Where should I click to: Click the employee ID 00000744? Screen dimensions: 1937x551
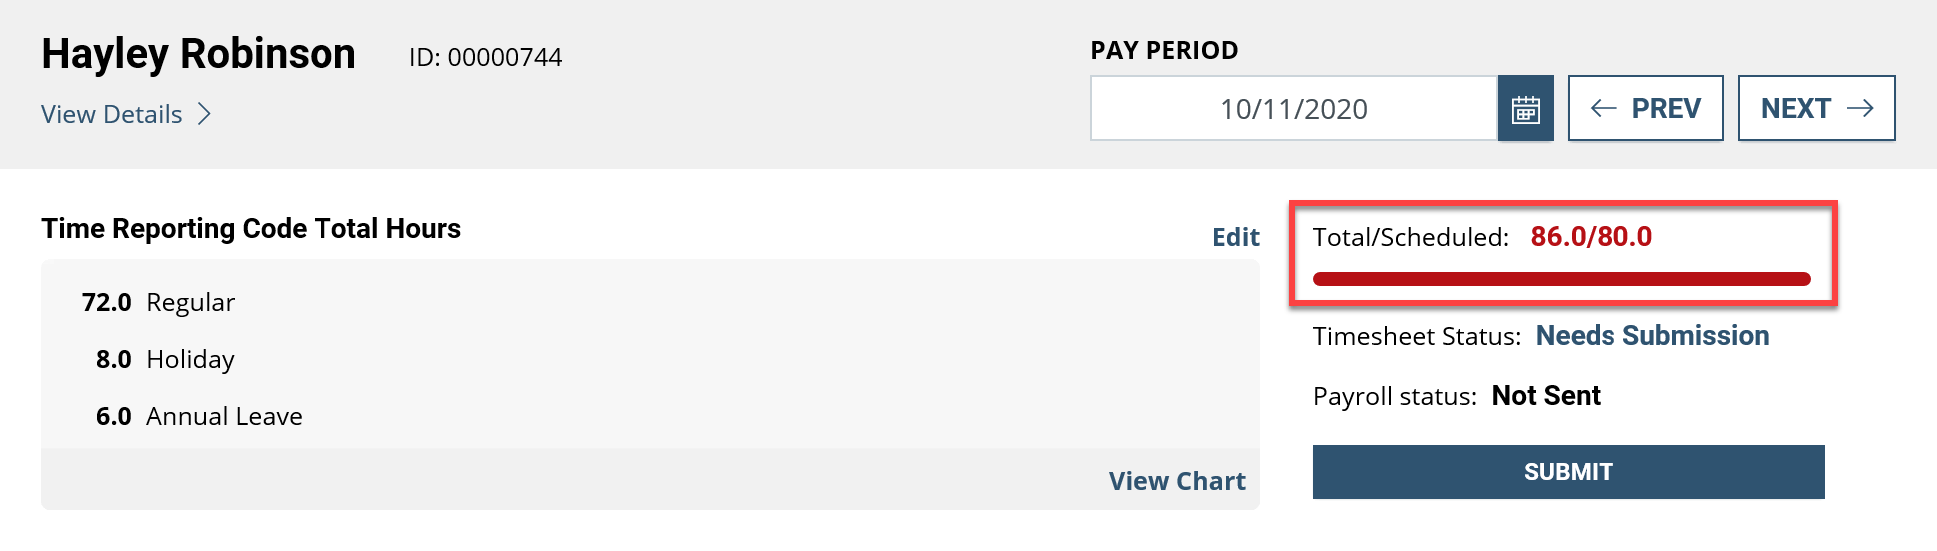click(485, 57)
